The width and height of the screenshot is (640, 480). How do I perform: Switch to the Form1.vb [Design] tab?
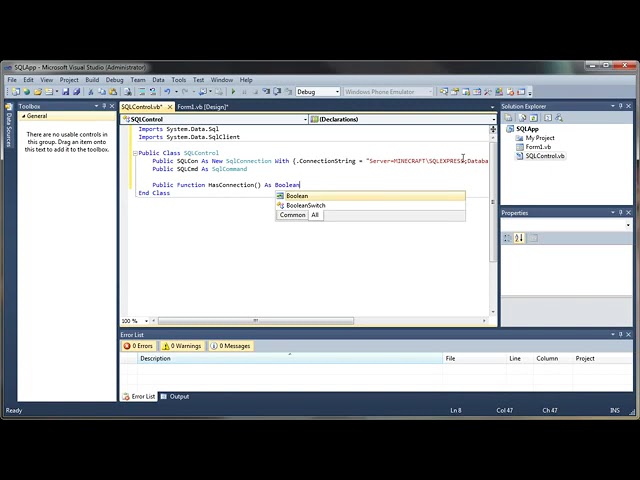[x=203, y=107]
